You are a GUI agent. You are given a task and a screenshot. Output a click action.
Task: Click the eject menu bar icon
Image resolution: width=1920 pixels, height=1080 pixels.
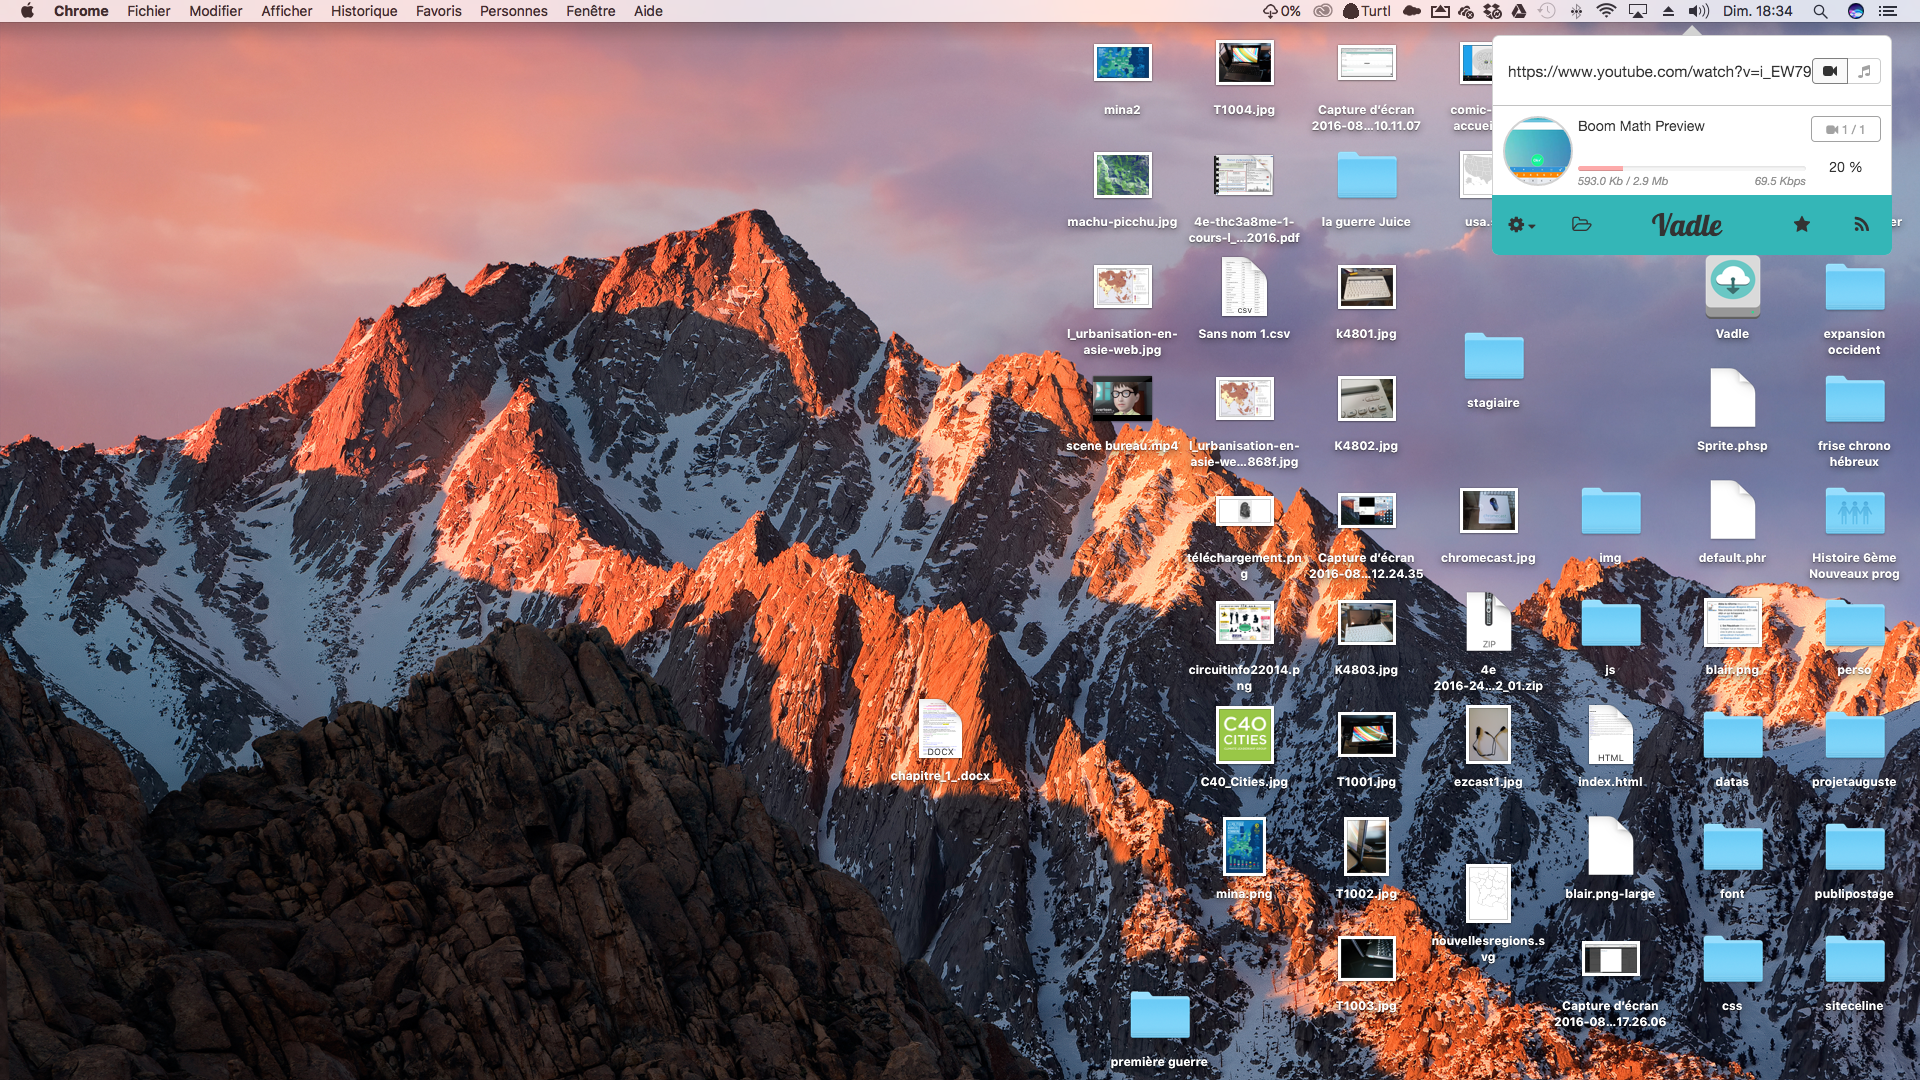(x=1668, y=11)
